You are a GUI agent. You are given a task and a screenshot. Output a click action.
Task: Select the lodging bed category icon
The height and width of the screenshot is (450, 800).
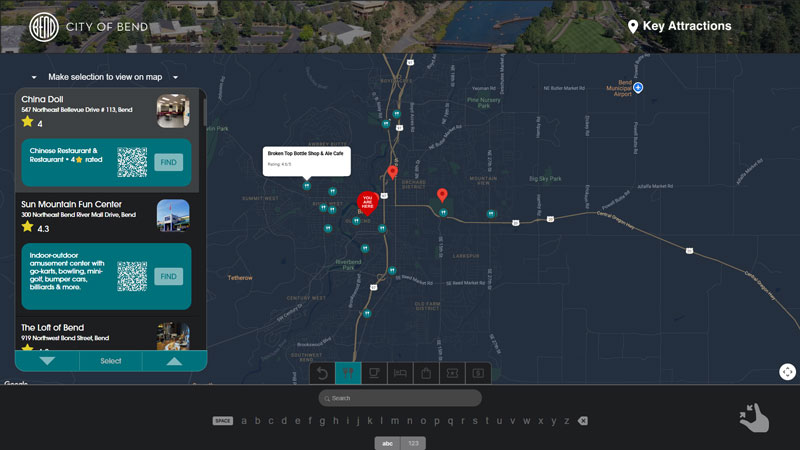[400, 373]
